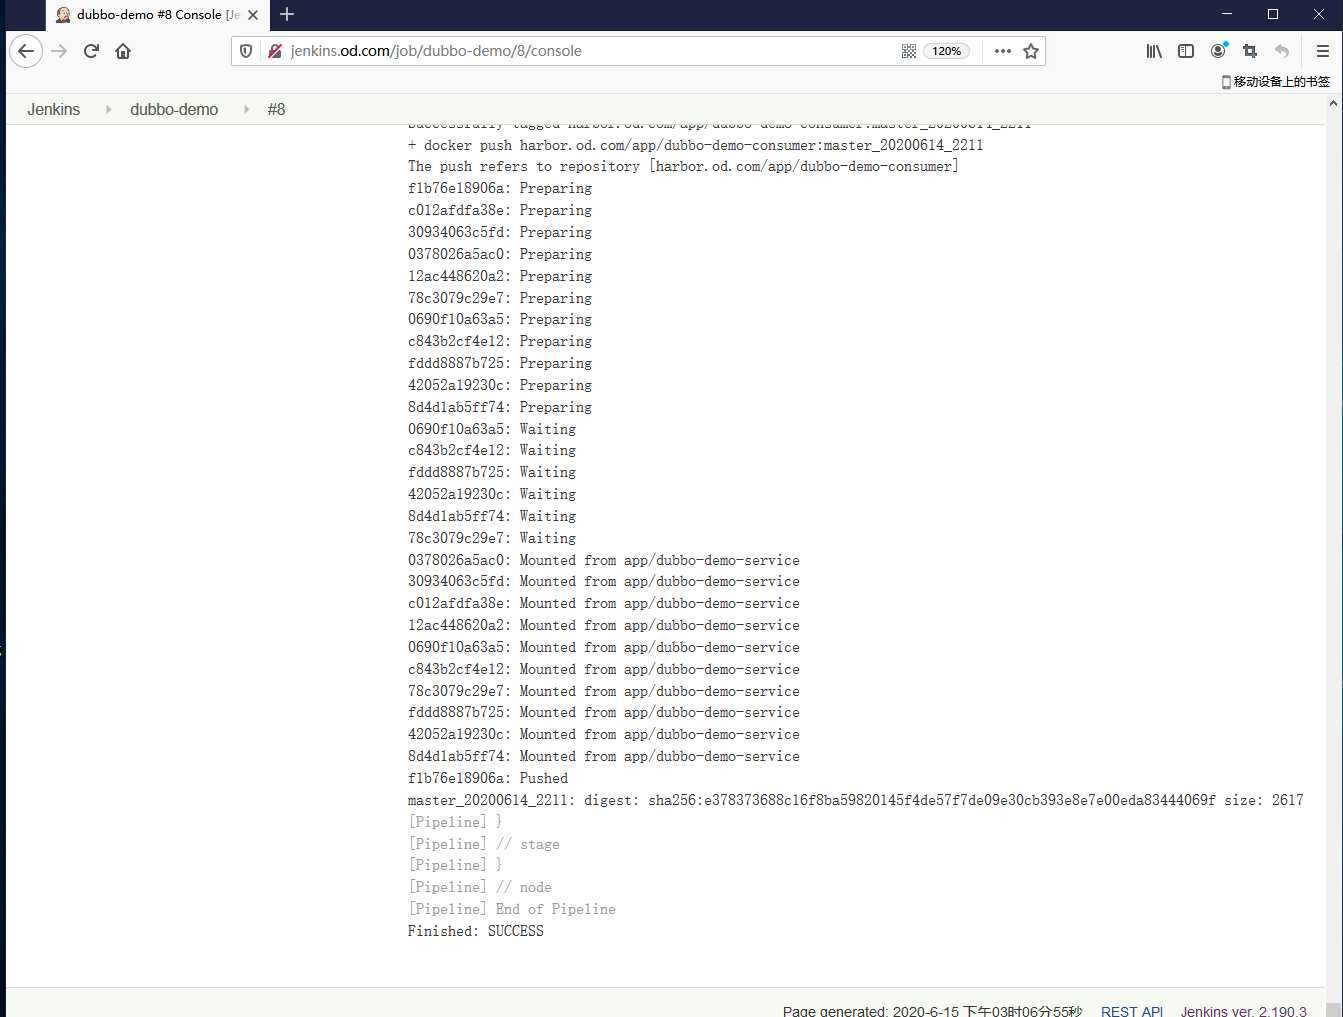Click the 'Page generated' timestamp text
This screenshot has height=1017, width=1343.
[x=933, y=1010]
